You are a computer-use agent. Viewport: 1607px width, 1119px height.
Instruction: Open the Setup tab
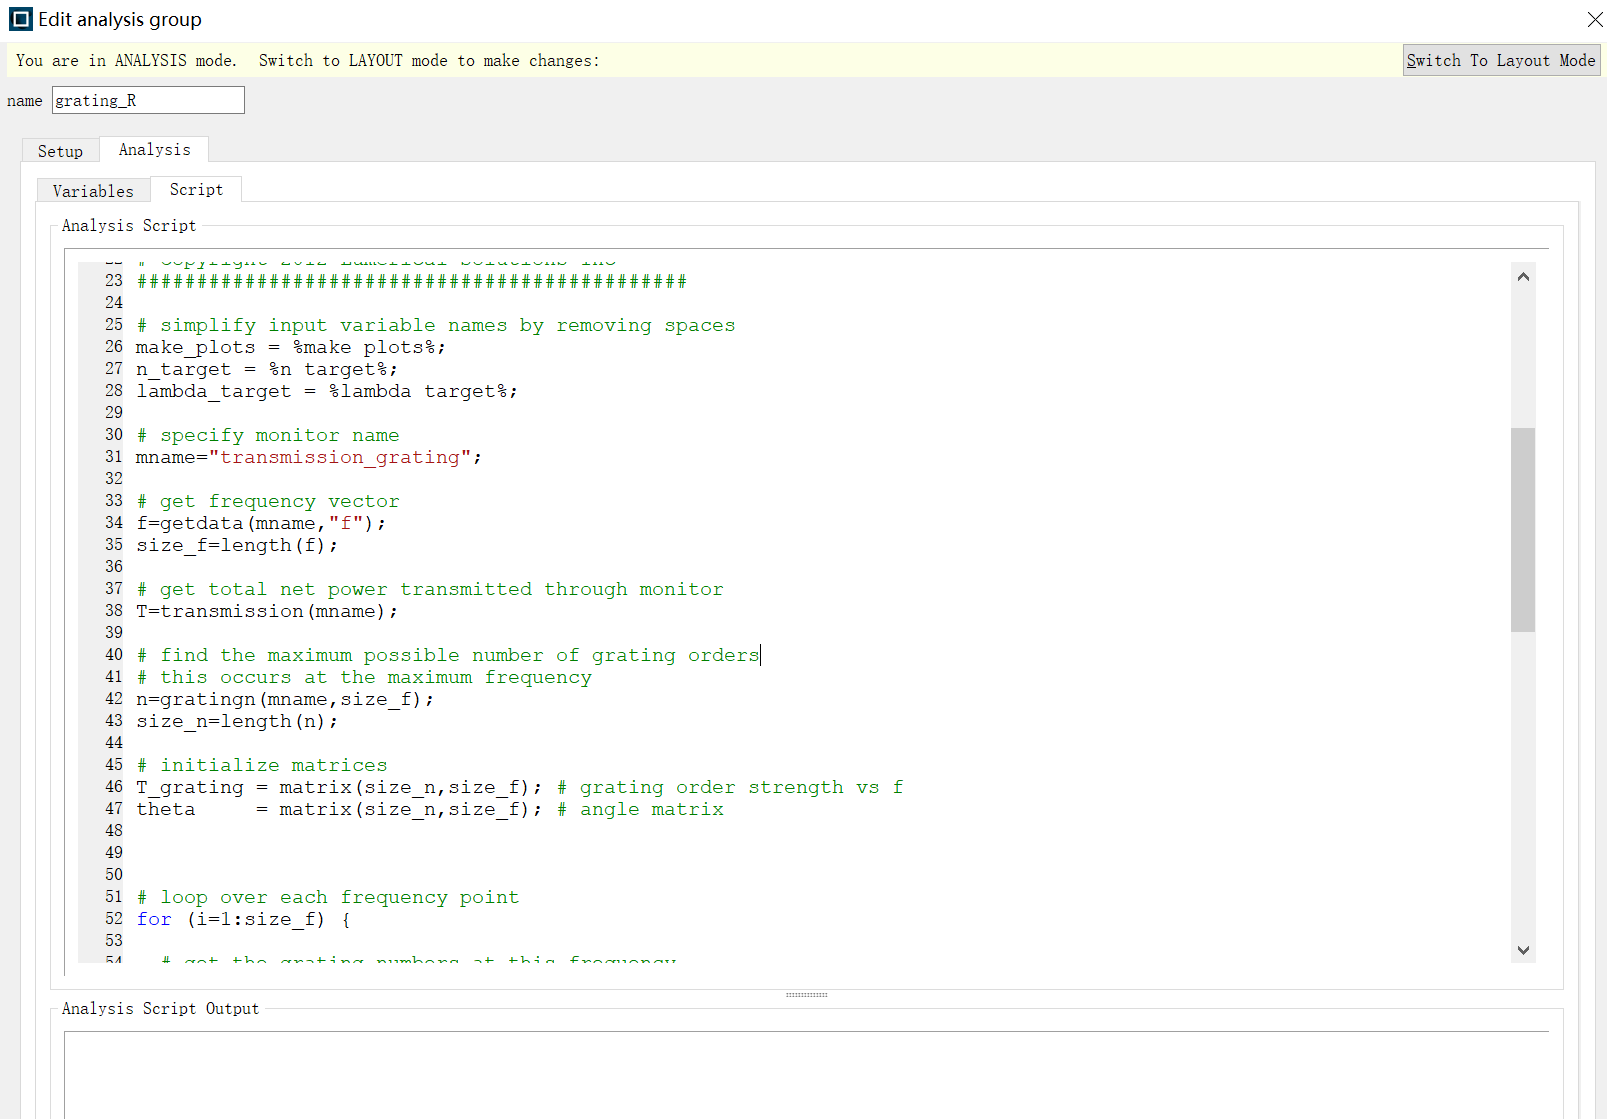pyautogui.click(x=60, y=151)
